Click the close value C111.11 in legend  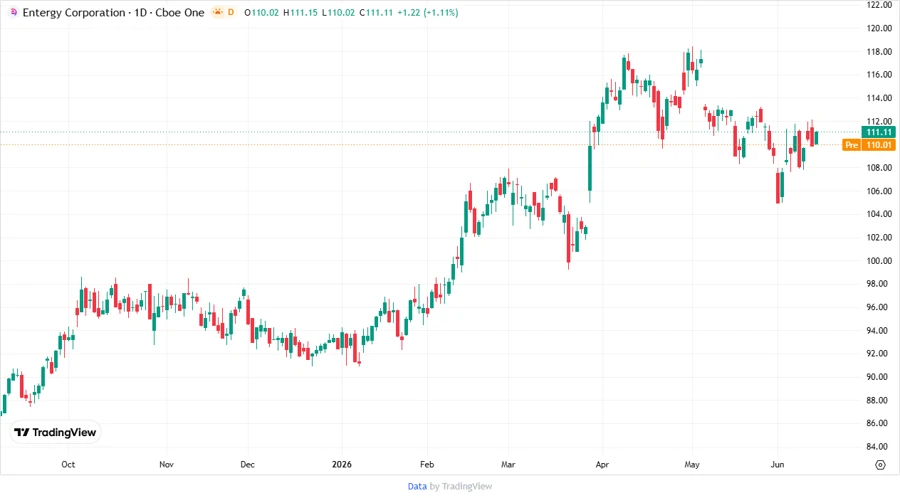[x=376, y=13]
